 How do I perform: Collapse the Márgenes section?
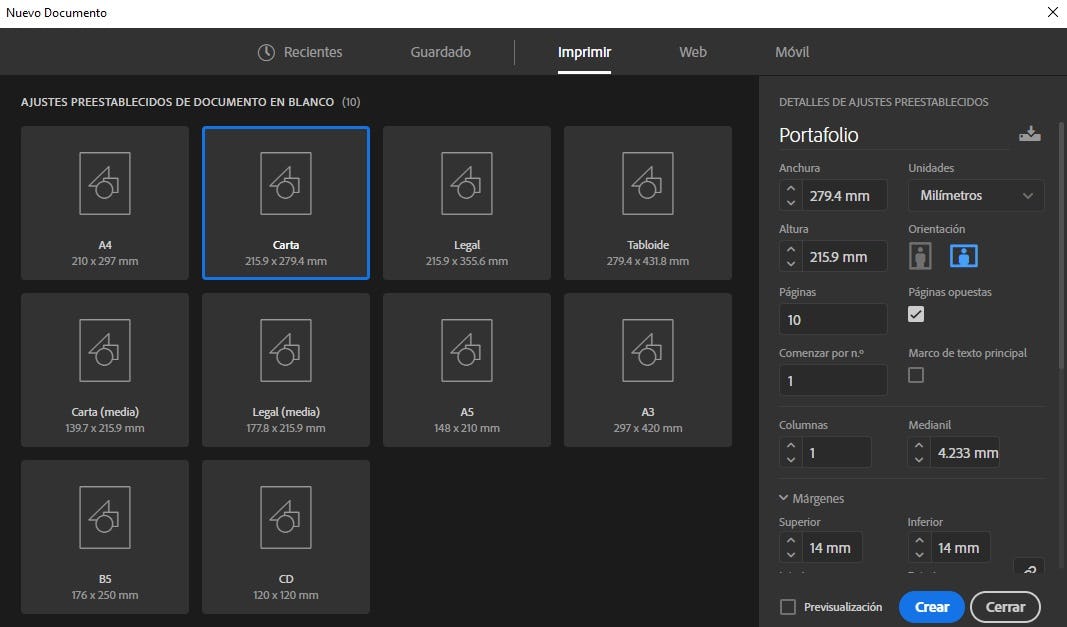tap(785, 498)
